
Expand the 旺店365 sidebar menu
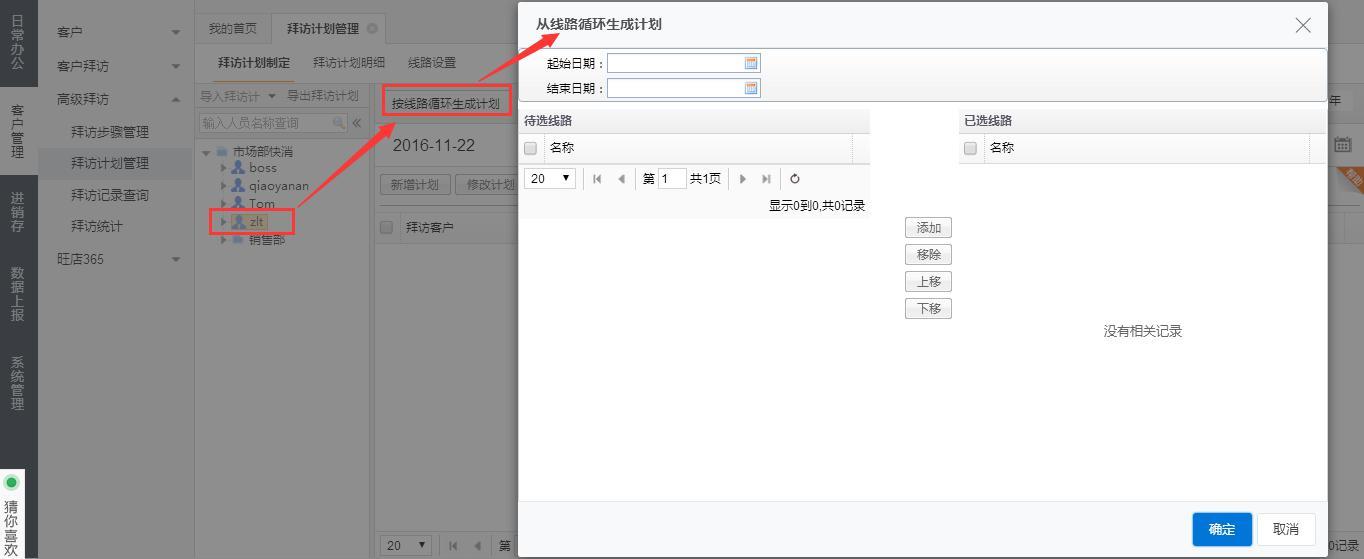pyautogui.click(x=176, y=259)
